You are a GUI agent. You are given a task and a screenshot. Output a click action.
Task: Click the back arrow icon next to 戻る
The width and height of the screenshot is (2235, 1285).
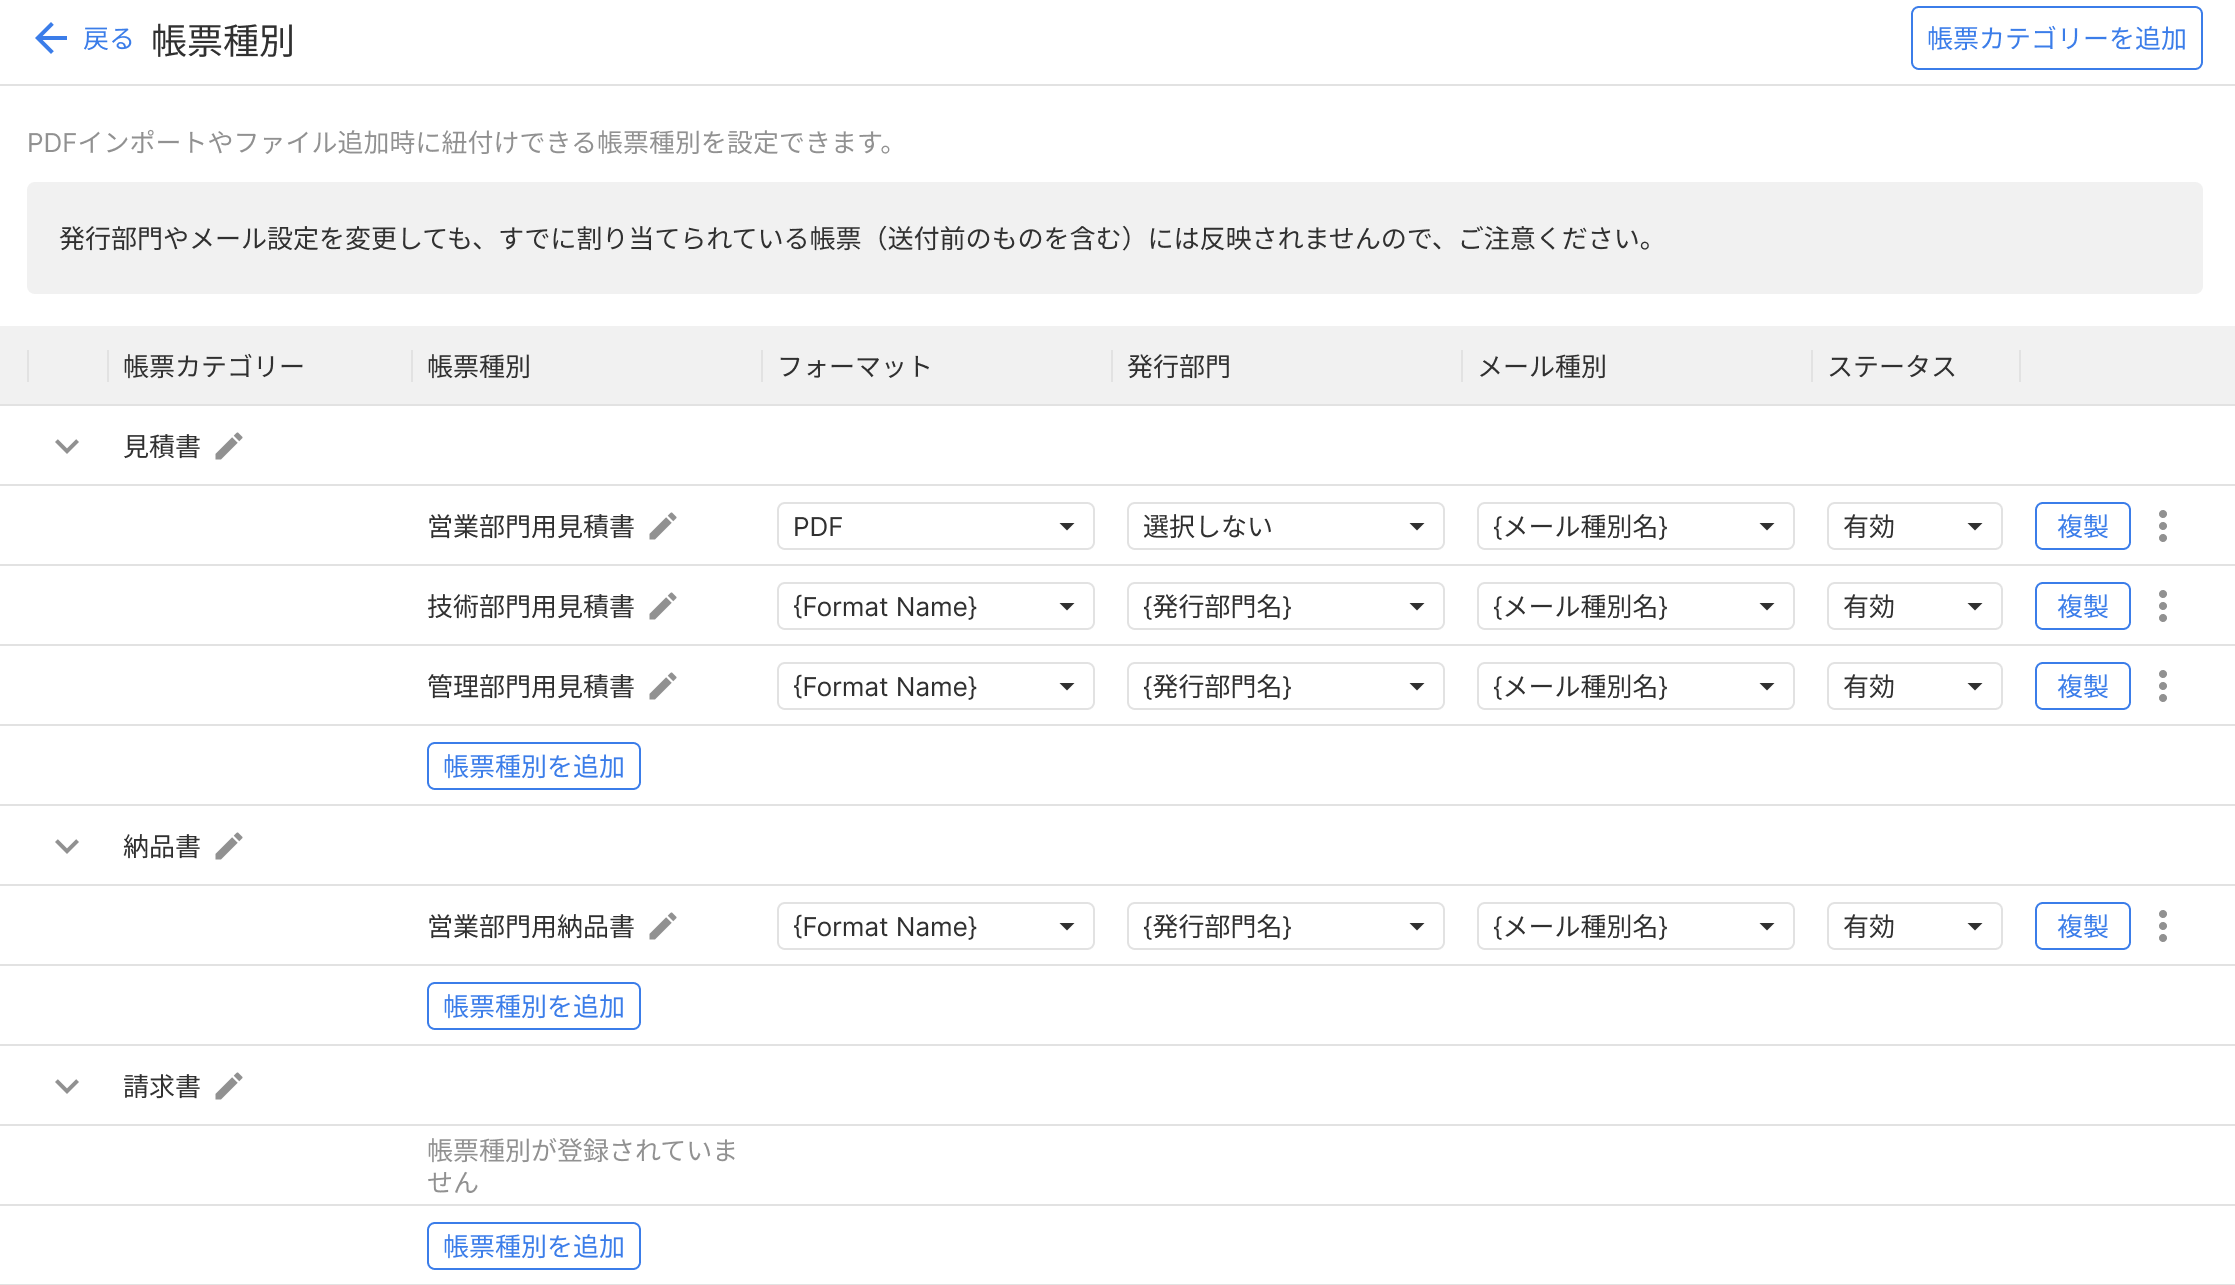tap(50, 39)
